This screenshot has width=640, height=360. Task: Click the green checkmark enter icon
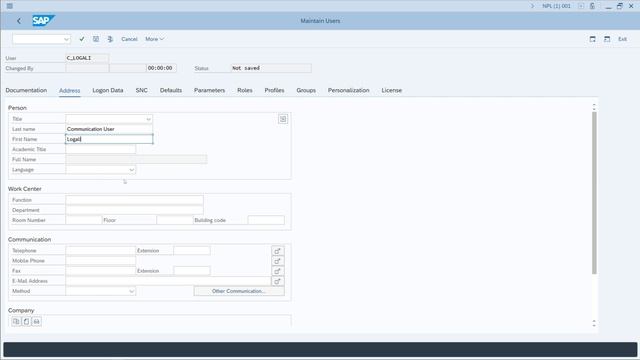click(x=82, y=39)
